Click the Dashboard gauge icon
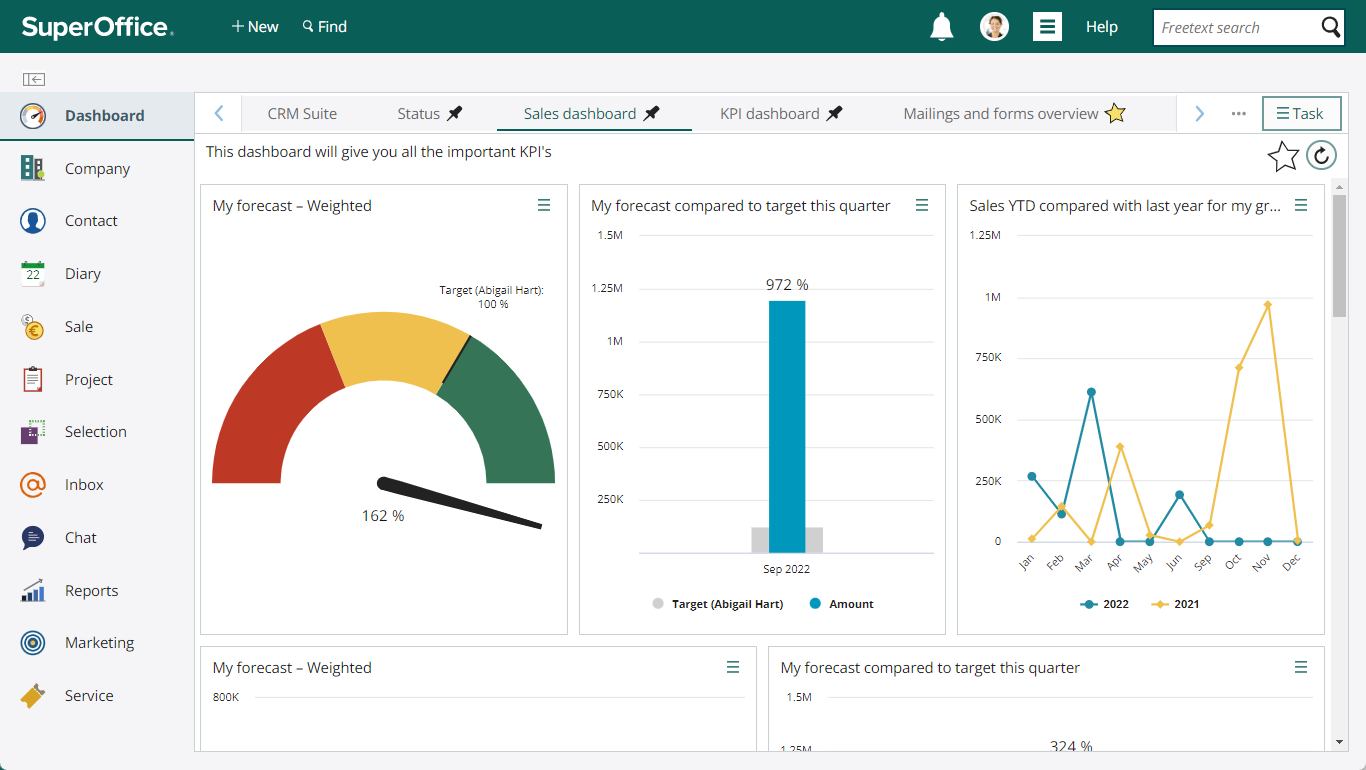1366x770 pixels. click(33, 116)
